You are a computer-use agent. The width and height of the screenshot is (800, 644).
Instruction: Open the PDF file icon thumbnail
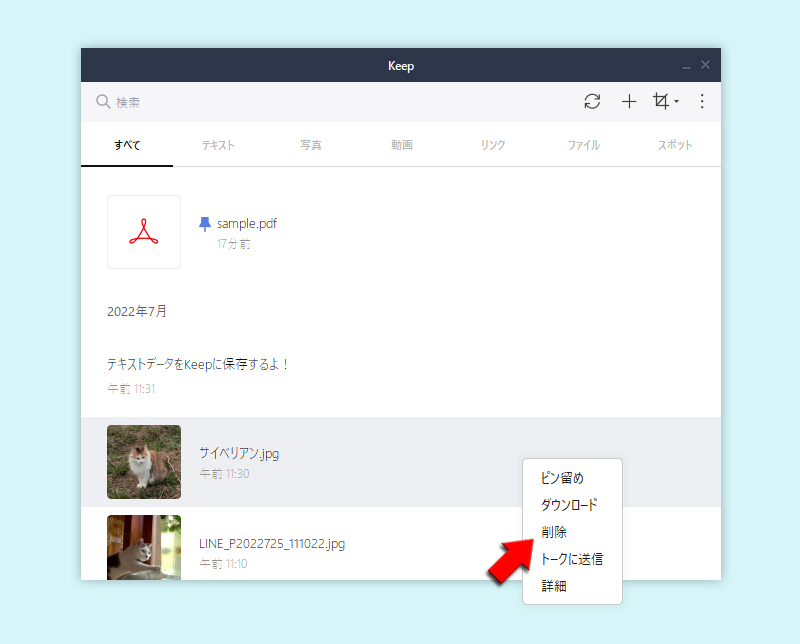click(x=144, y=232)
